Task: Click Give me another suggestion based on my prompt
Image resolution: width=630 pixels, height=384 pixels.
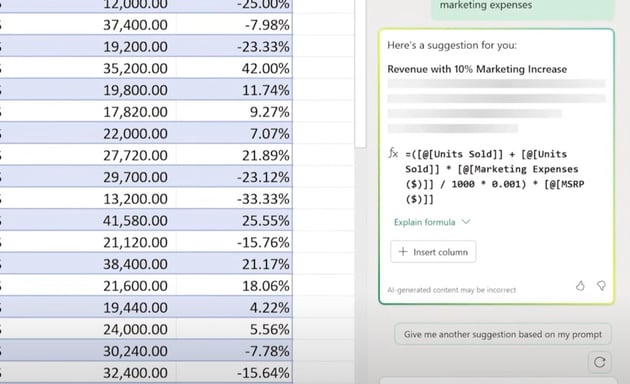Action: coord(503,334)
